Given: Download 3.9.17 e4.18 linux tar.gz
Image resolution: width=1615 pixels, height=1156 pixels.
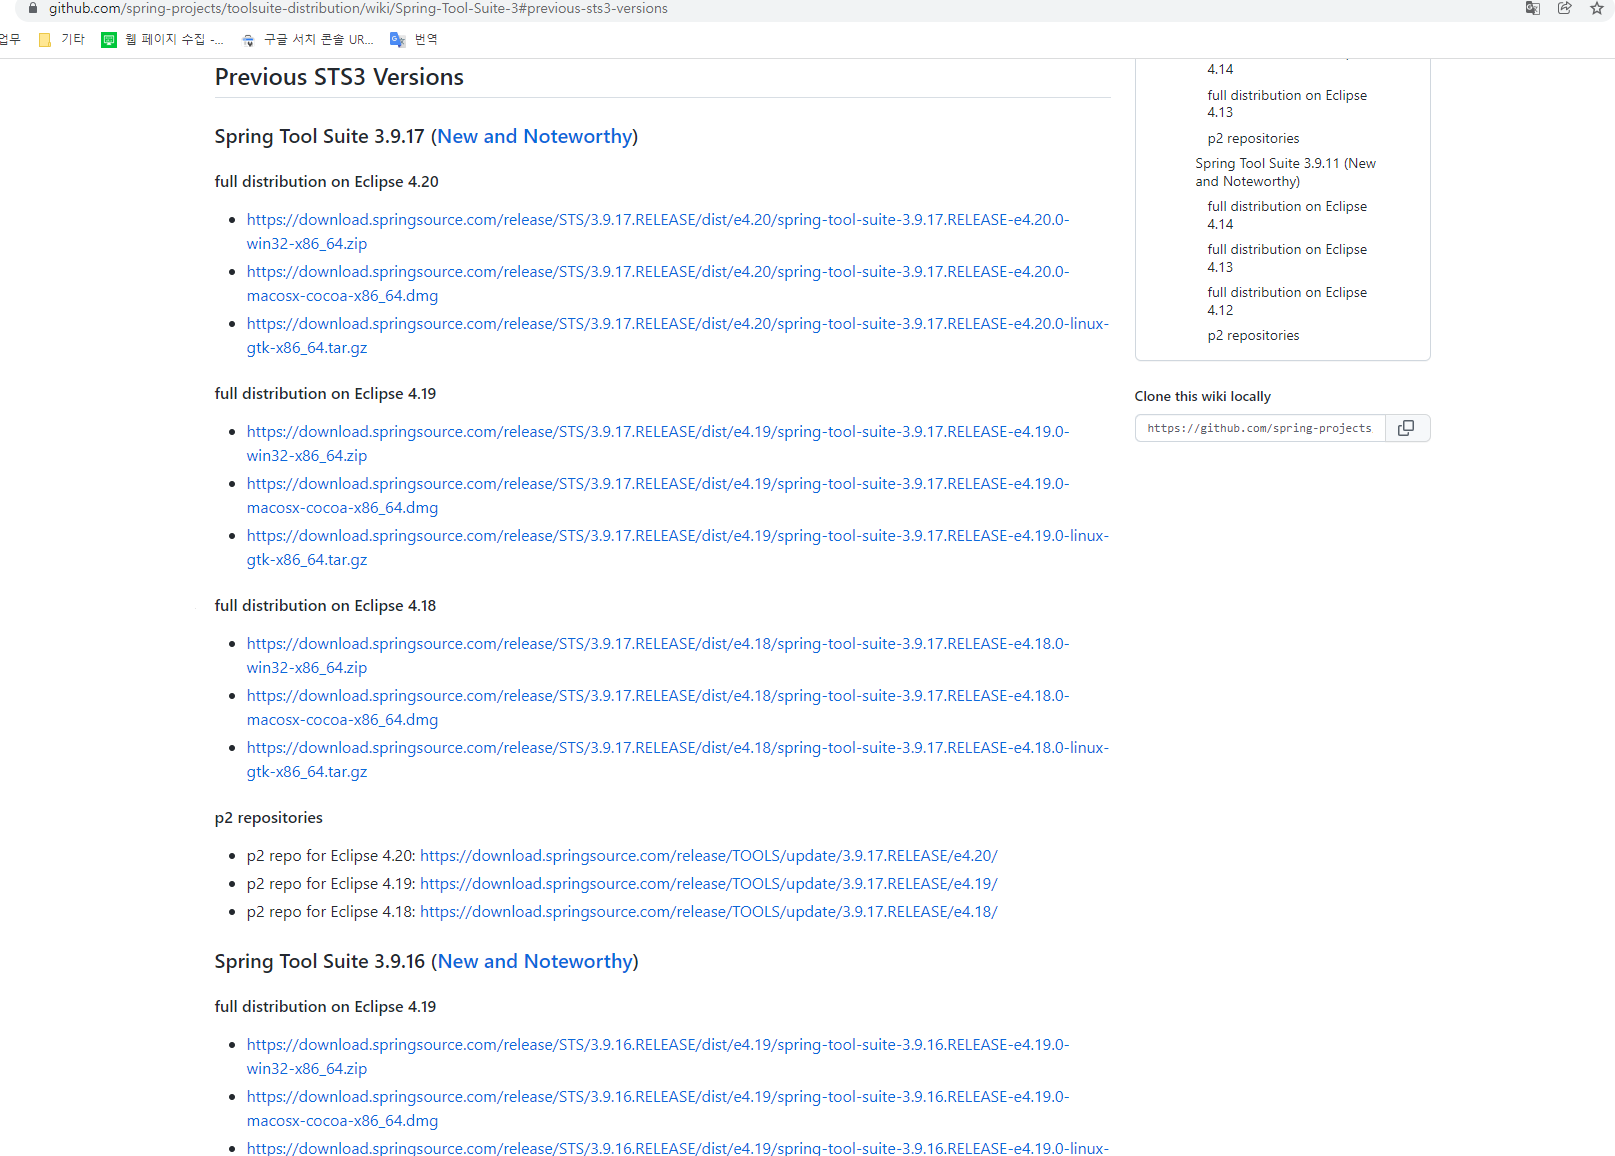Looking at the screenshot, I should [x=678, y=759].
